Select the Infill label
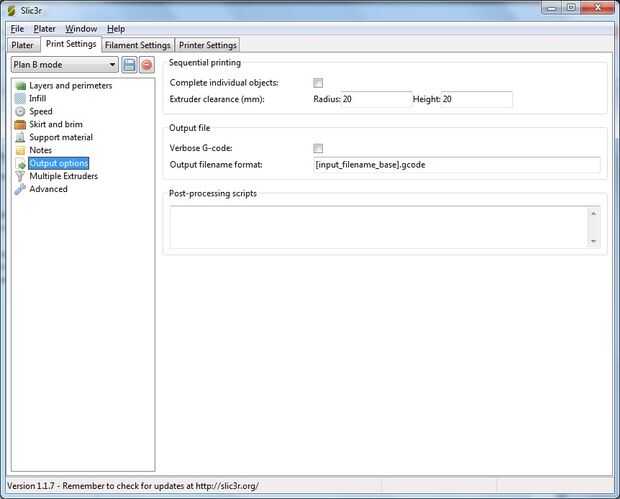Viewport: 620px width, 499px height. click(x=38, y=98)
